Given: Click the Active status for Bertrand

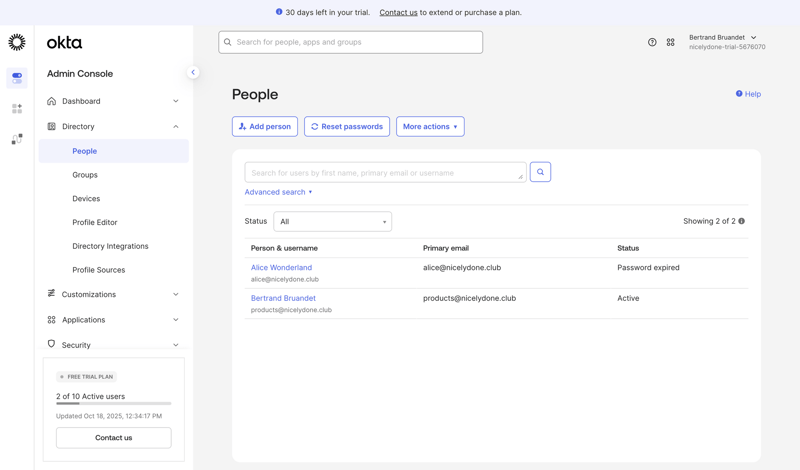Looking at the screenshot, I should click(628, 298).
